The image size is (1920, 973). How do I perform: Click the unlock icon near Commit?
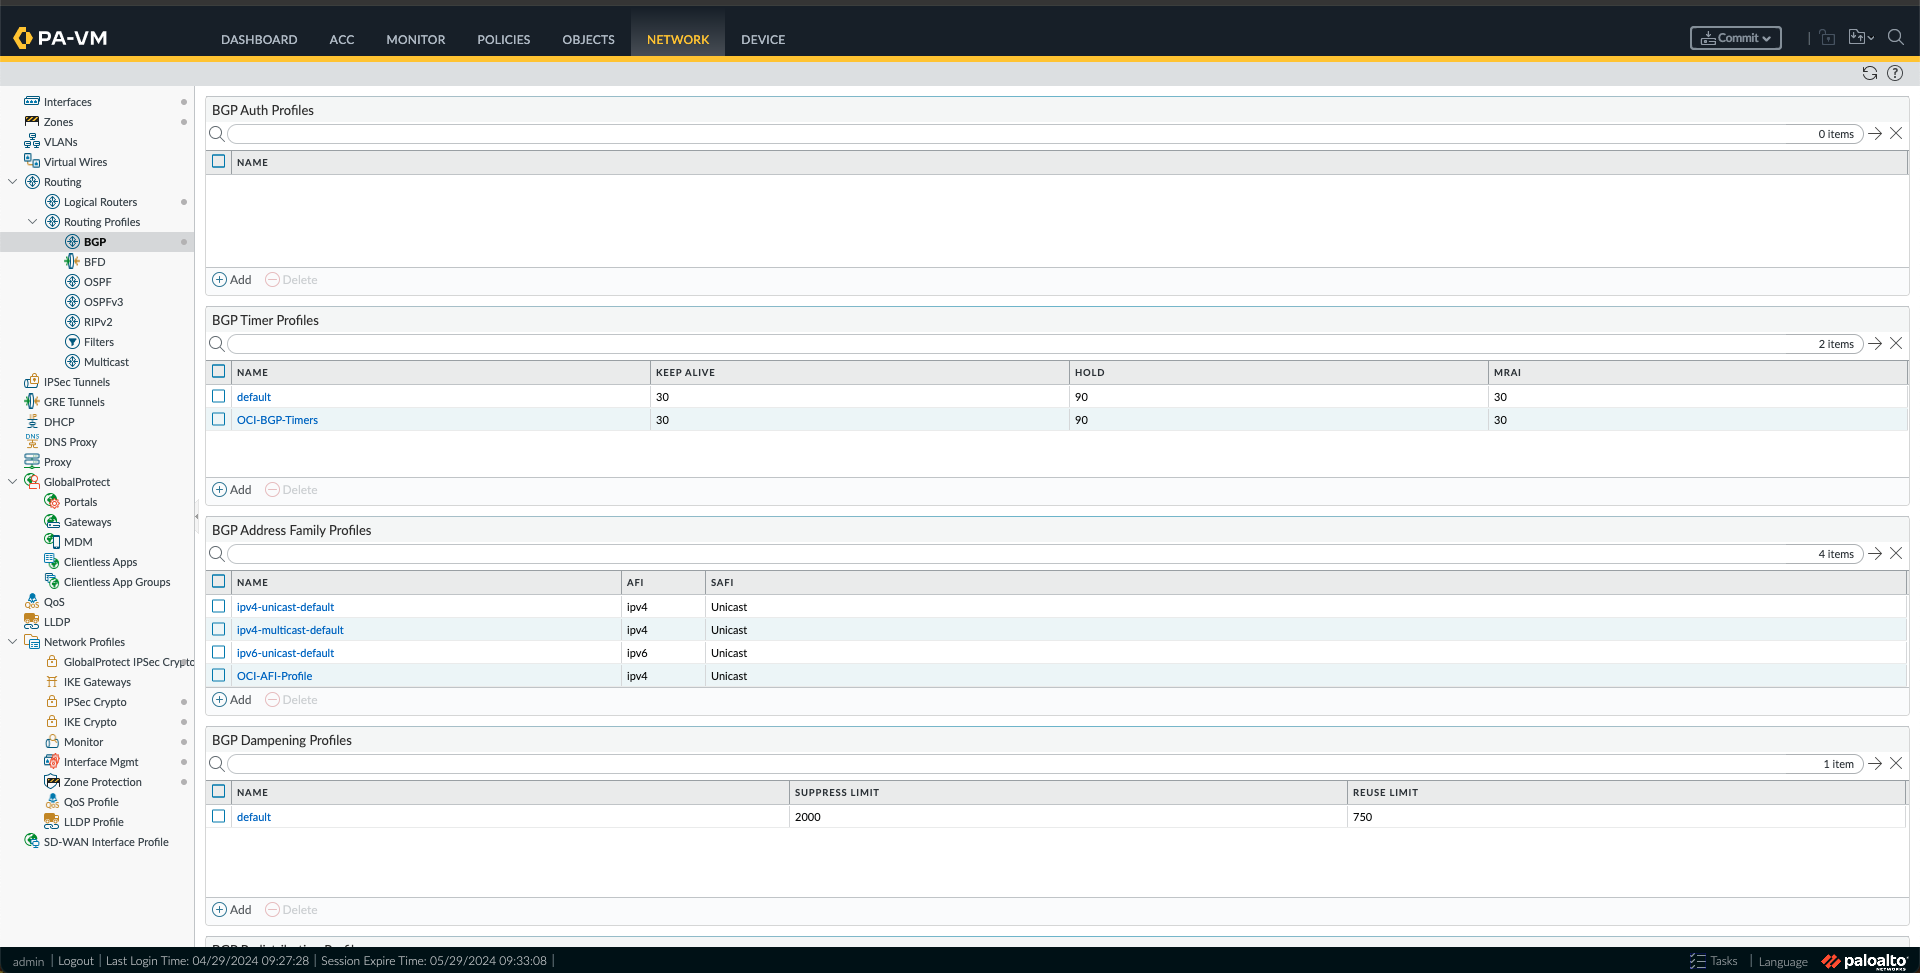click(x=1827, y=37)
